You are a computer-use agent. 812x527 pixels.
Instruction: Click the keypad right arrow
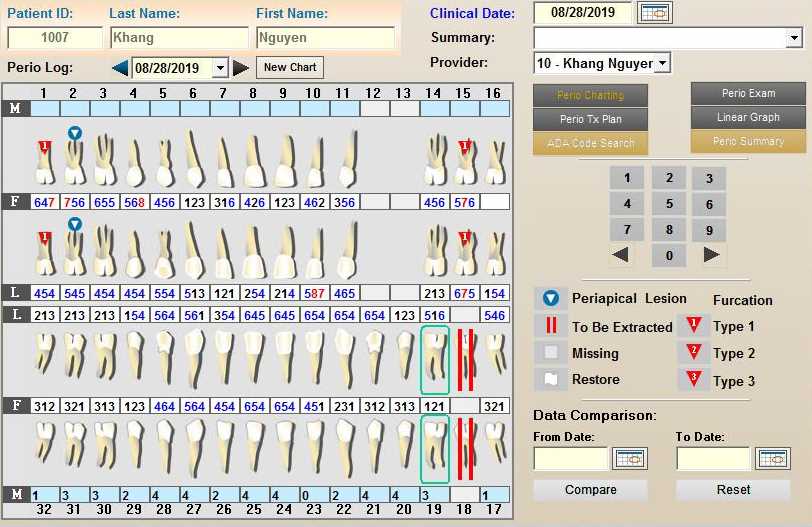[711, 255]
